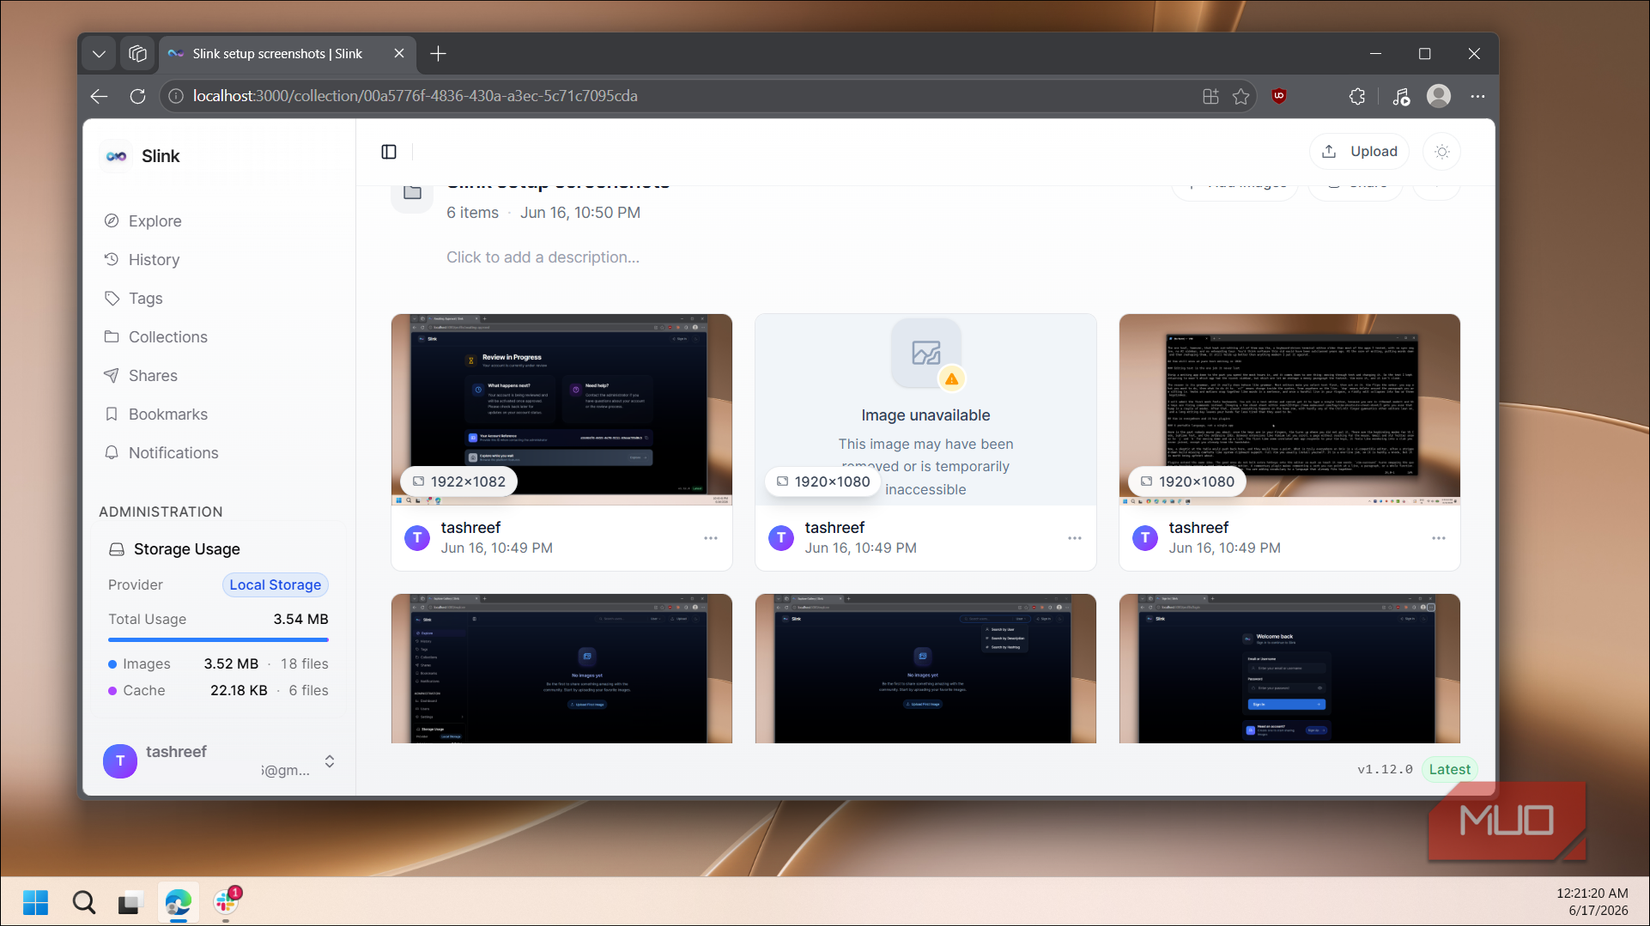
Task: Open a new browser tab
Action: tap(438, 54)
